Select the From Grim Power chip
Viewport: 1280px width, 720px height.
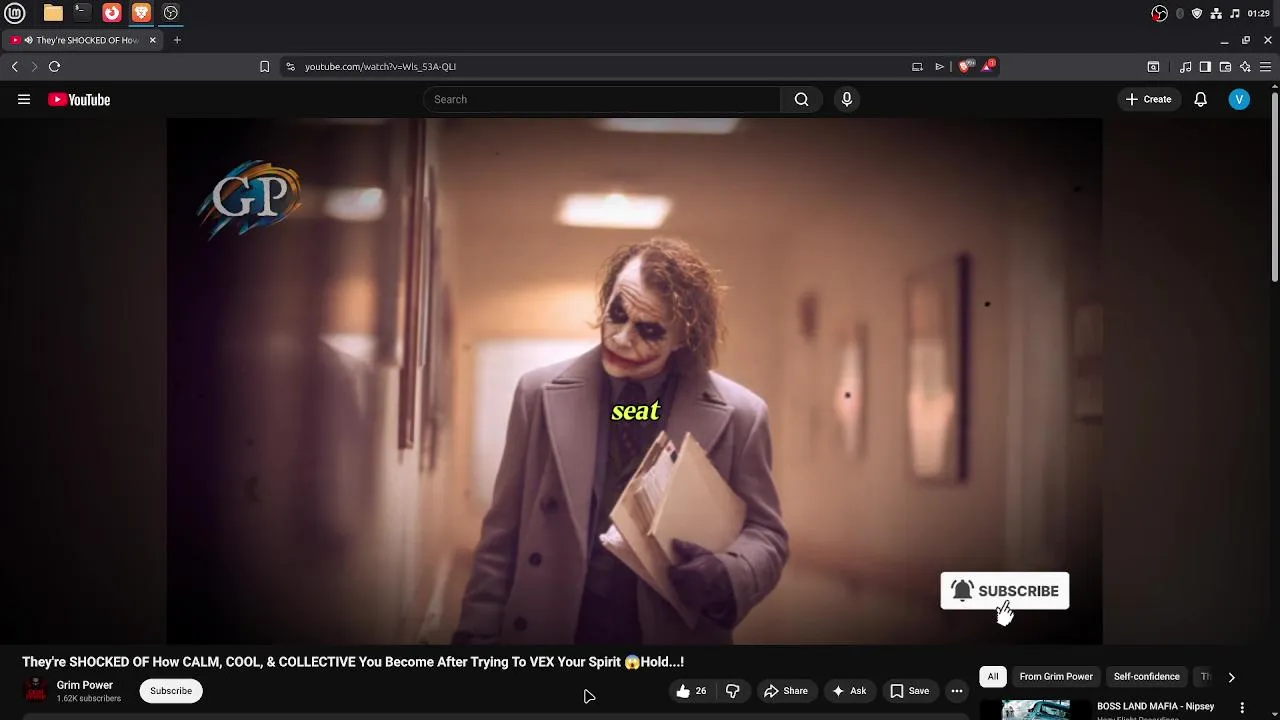[1056, 677]
